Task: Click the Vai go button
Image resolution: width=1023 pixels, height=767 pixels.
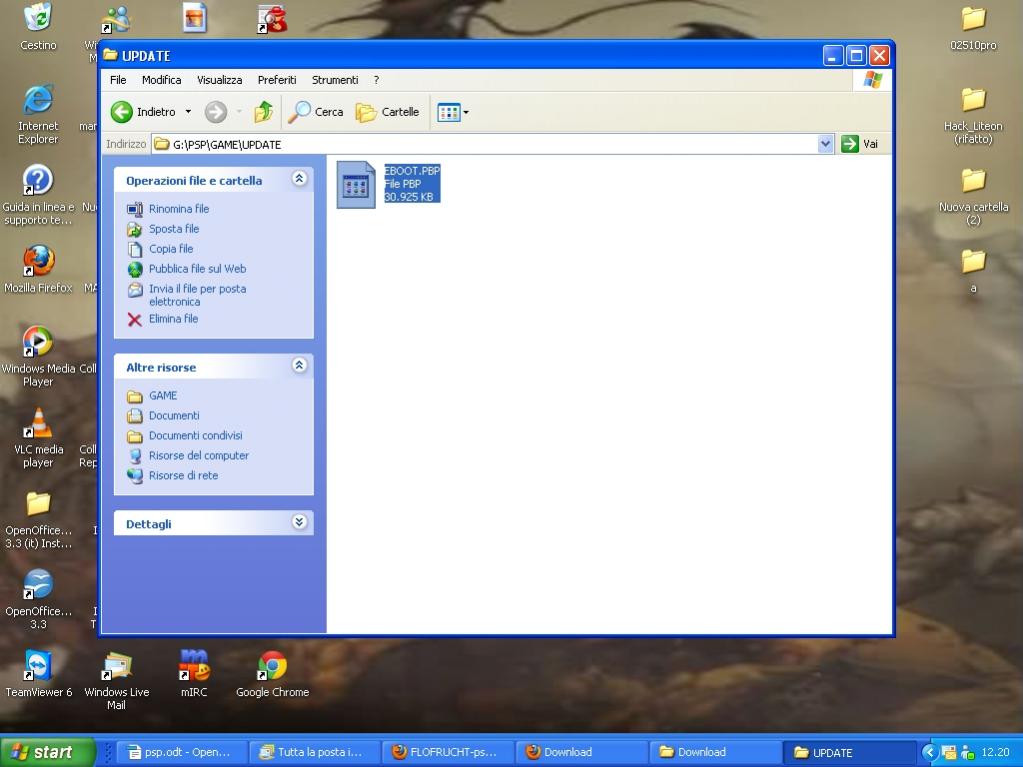Action: (x=861, y=144)
